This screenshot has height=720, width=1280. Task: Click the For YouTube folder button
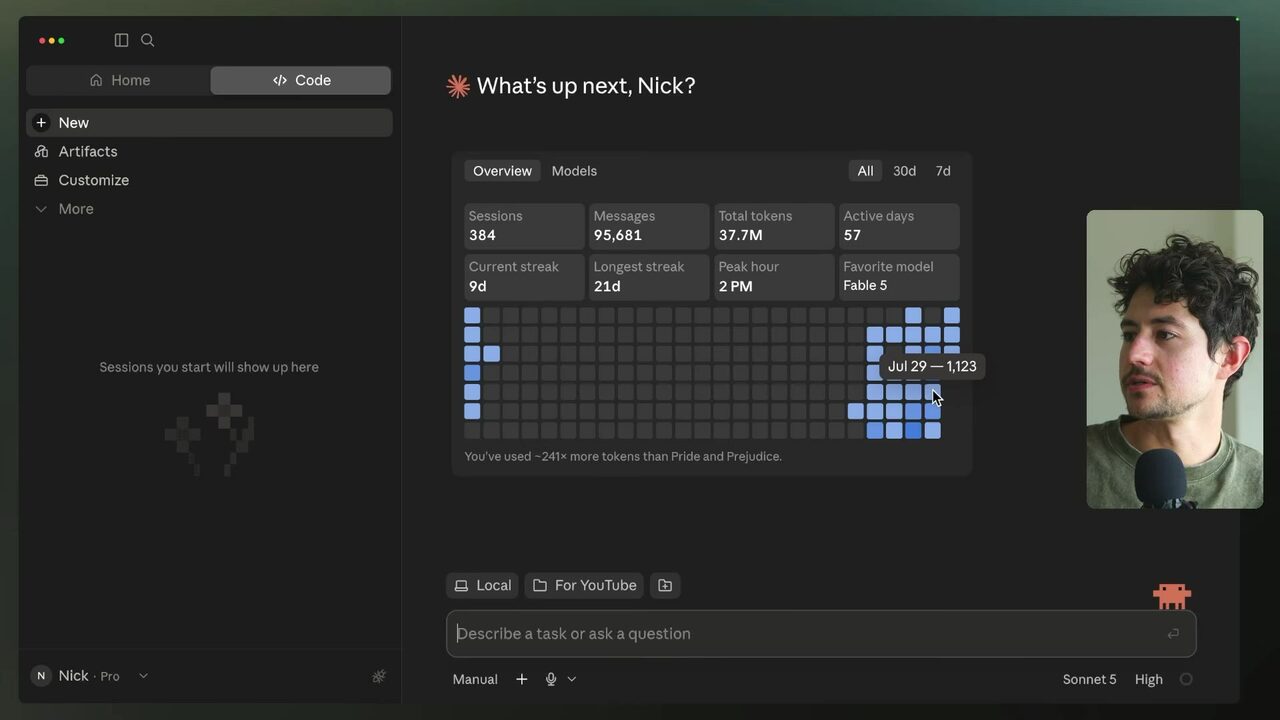click(x=584, y=585)
